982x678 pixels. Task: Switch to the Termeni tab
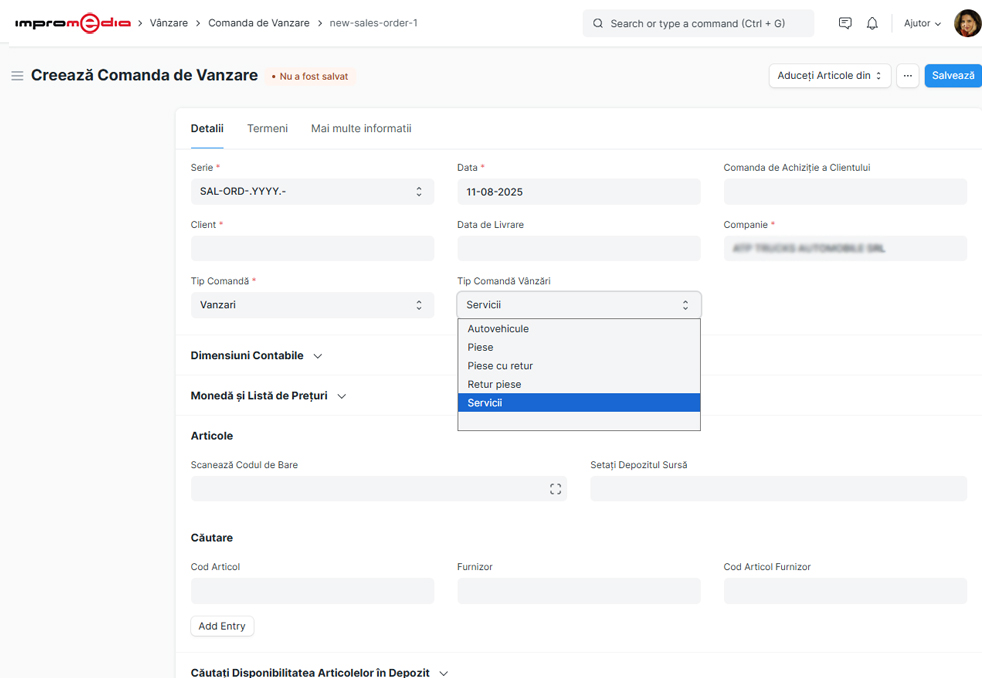tap(267, 129)
